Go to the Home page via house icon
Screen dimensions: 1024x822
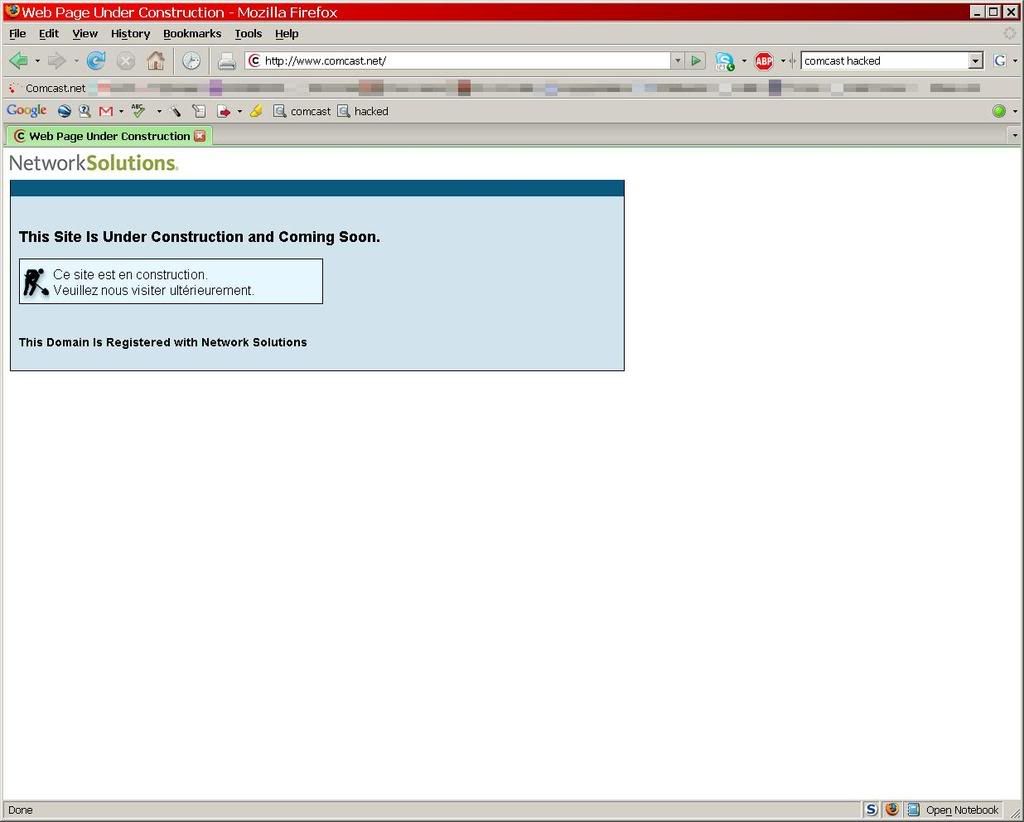point(155,61)
